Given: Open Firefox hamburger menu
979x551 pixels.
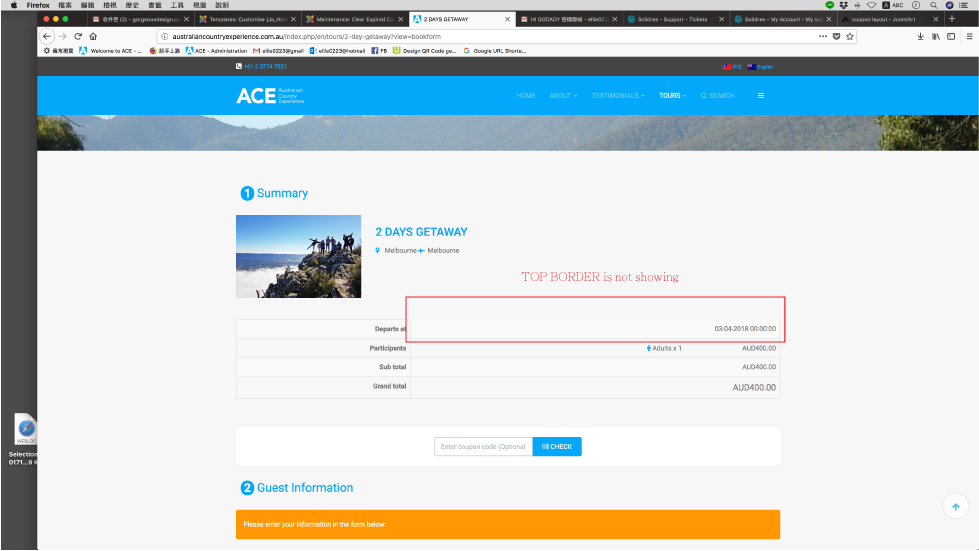Looking at the screenshot, I should [970, 36].
